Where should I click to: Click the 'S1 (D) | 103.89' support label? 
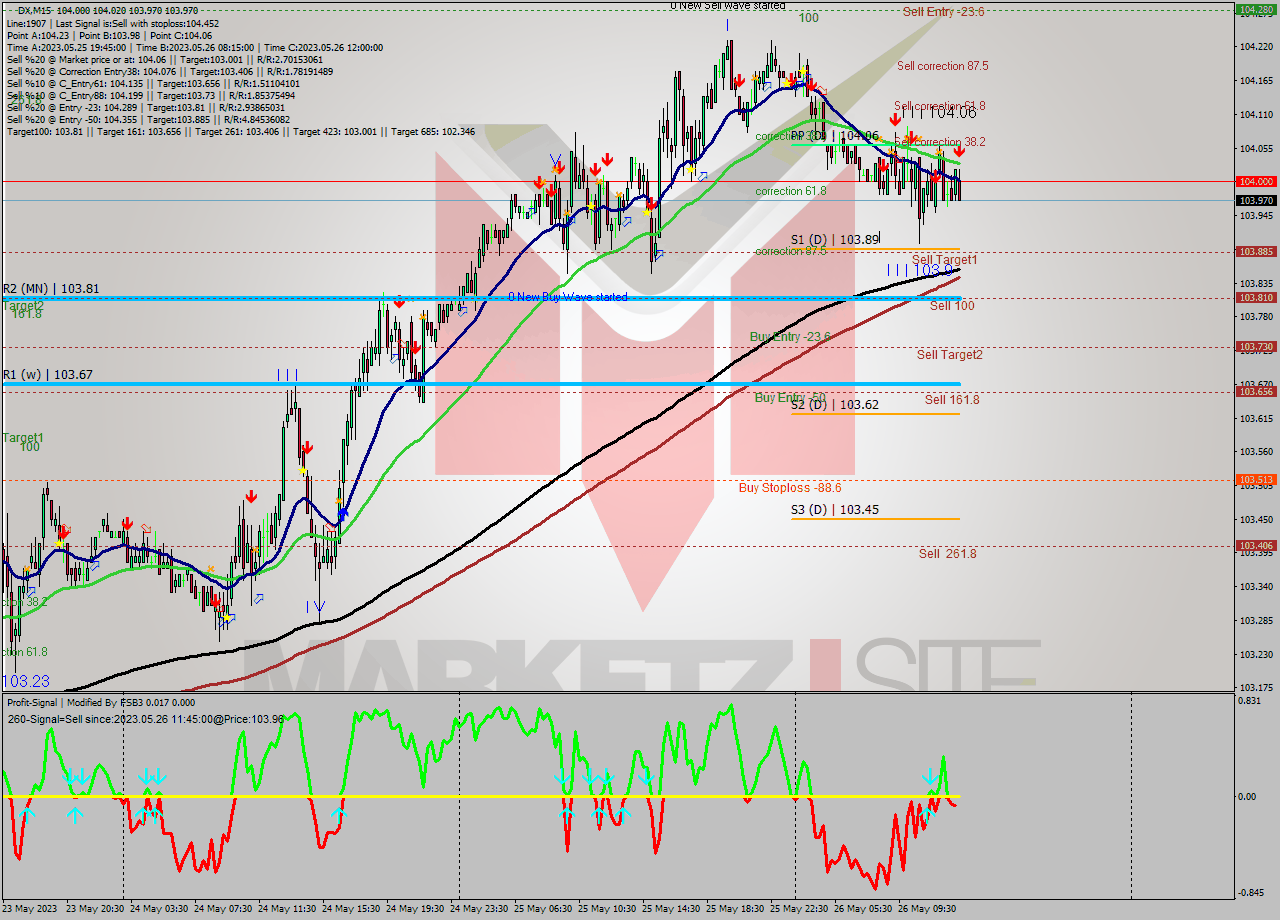(x=834, y=240)
